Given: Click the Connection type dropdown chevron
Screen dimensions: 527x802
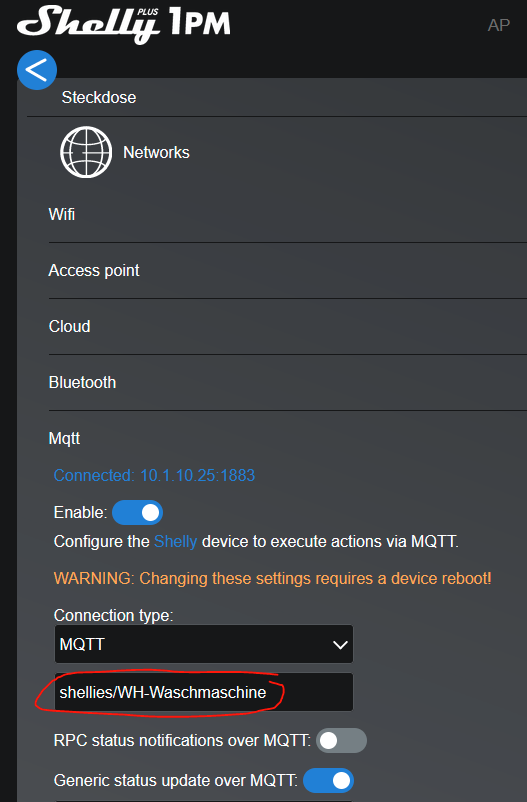Looking at the screenshot, I should [340, 644].
